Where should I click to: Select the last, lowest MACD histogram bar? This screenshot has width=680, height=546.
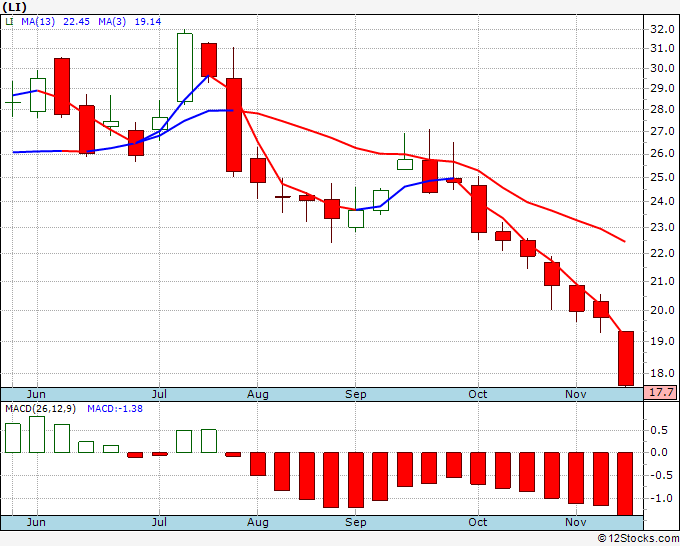coord(625,484)
